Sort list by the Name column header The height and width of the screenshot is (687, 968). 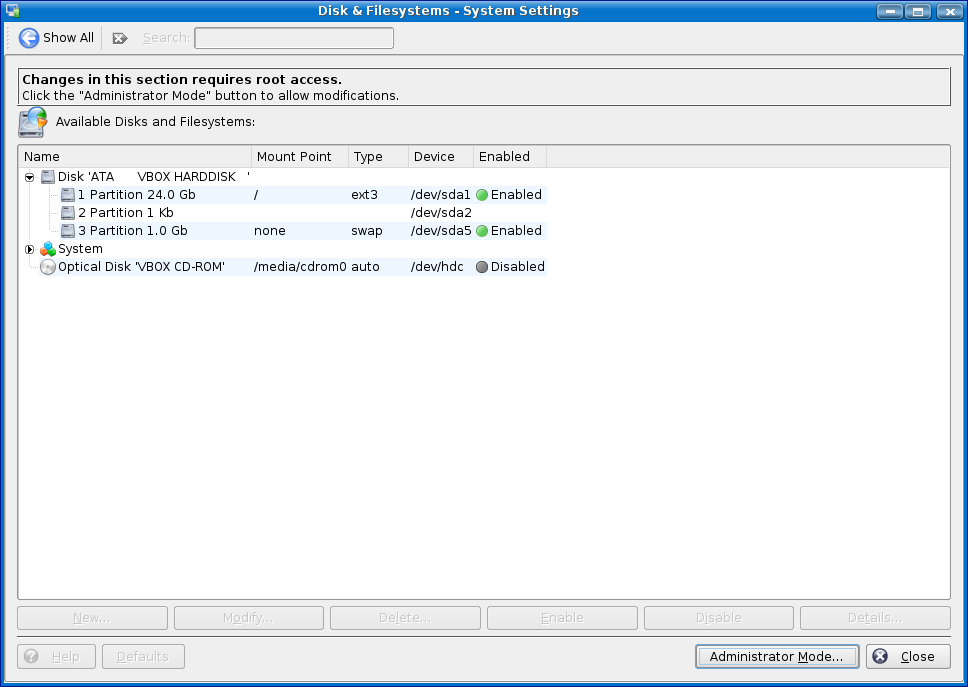[x=134, y=157]
